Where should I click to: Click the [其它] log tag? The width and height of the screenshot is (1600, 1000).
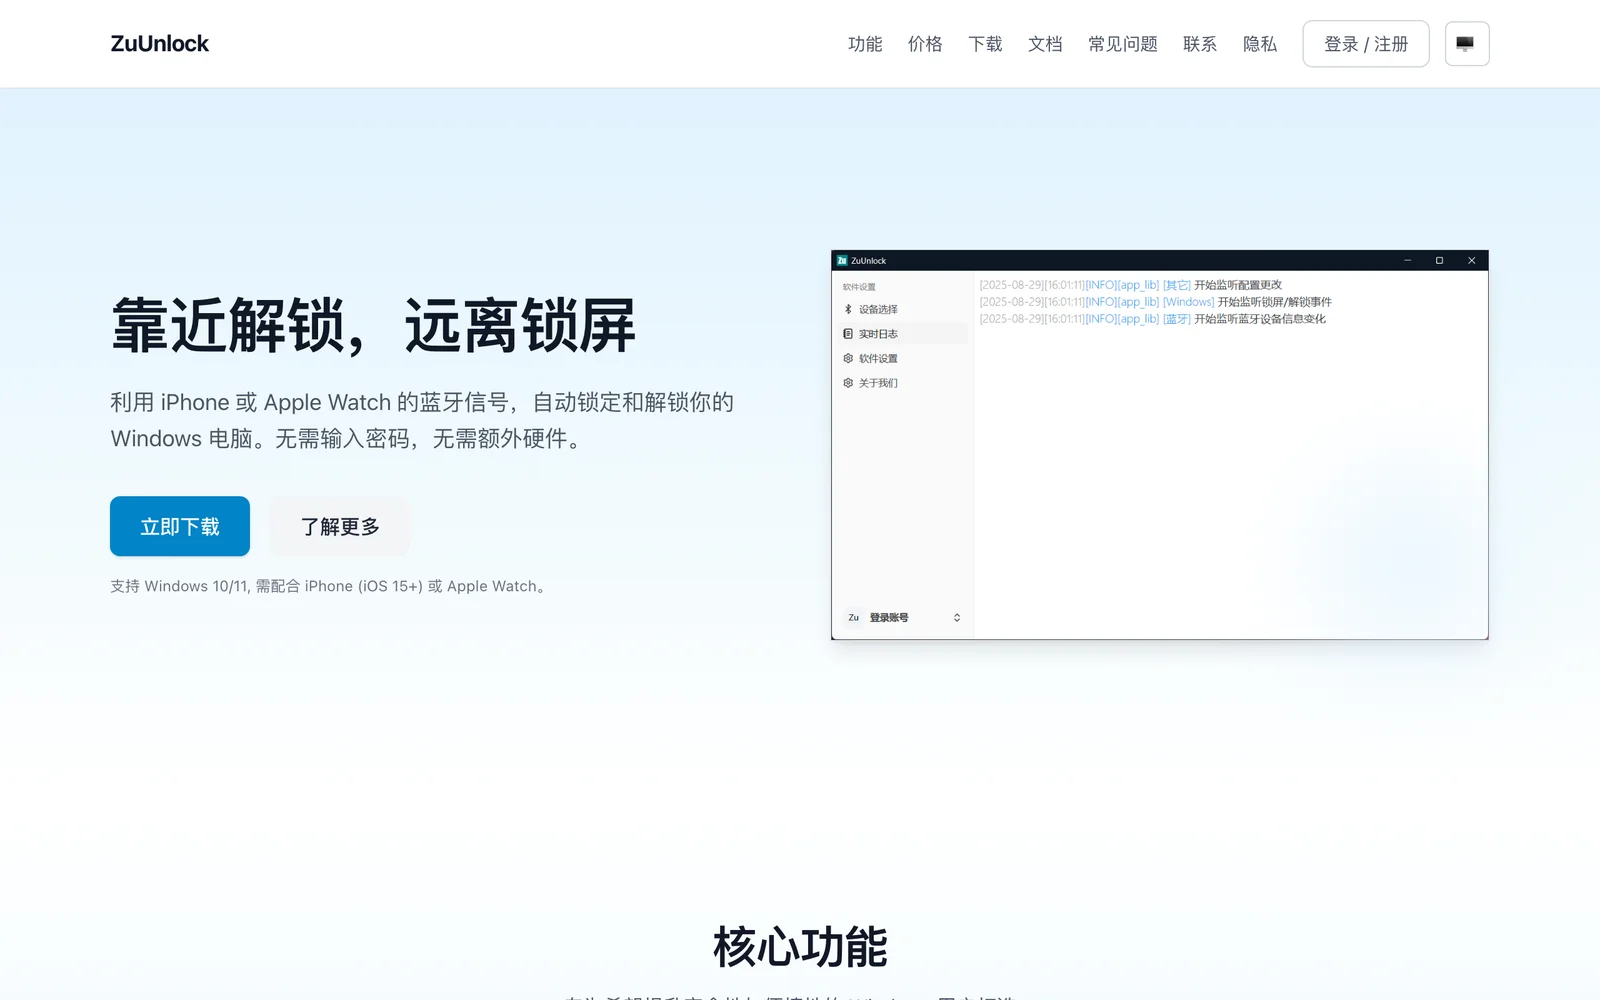(1177, 285)
